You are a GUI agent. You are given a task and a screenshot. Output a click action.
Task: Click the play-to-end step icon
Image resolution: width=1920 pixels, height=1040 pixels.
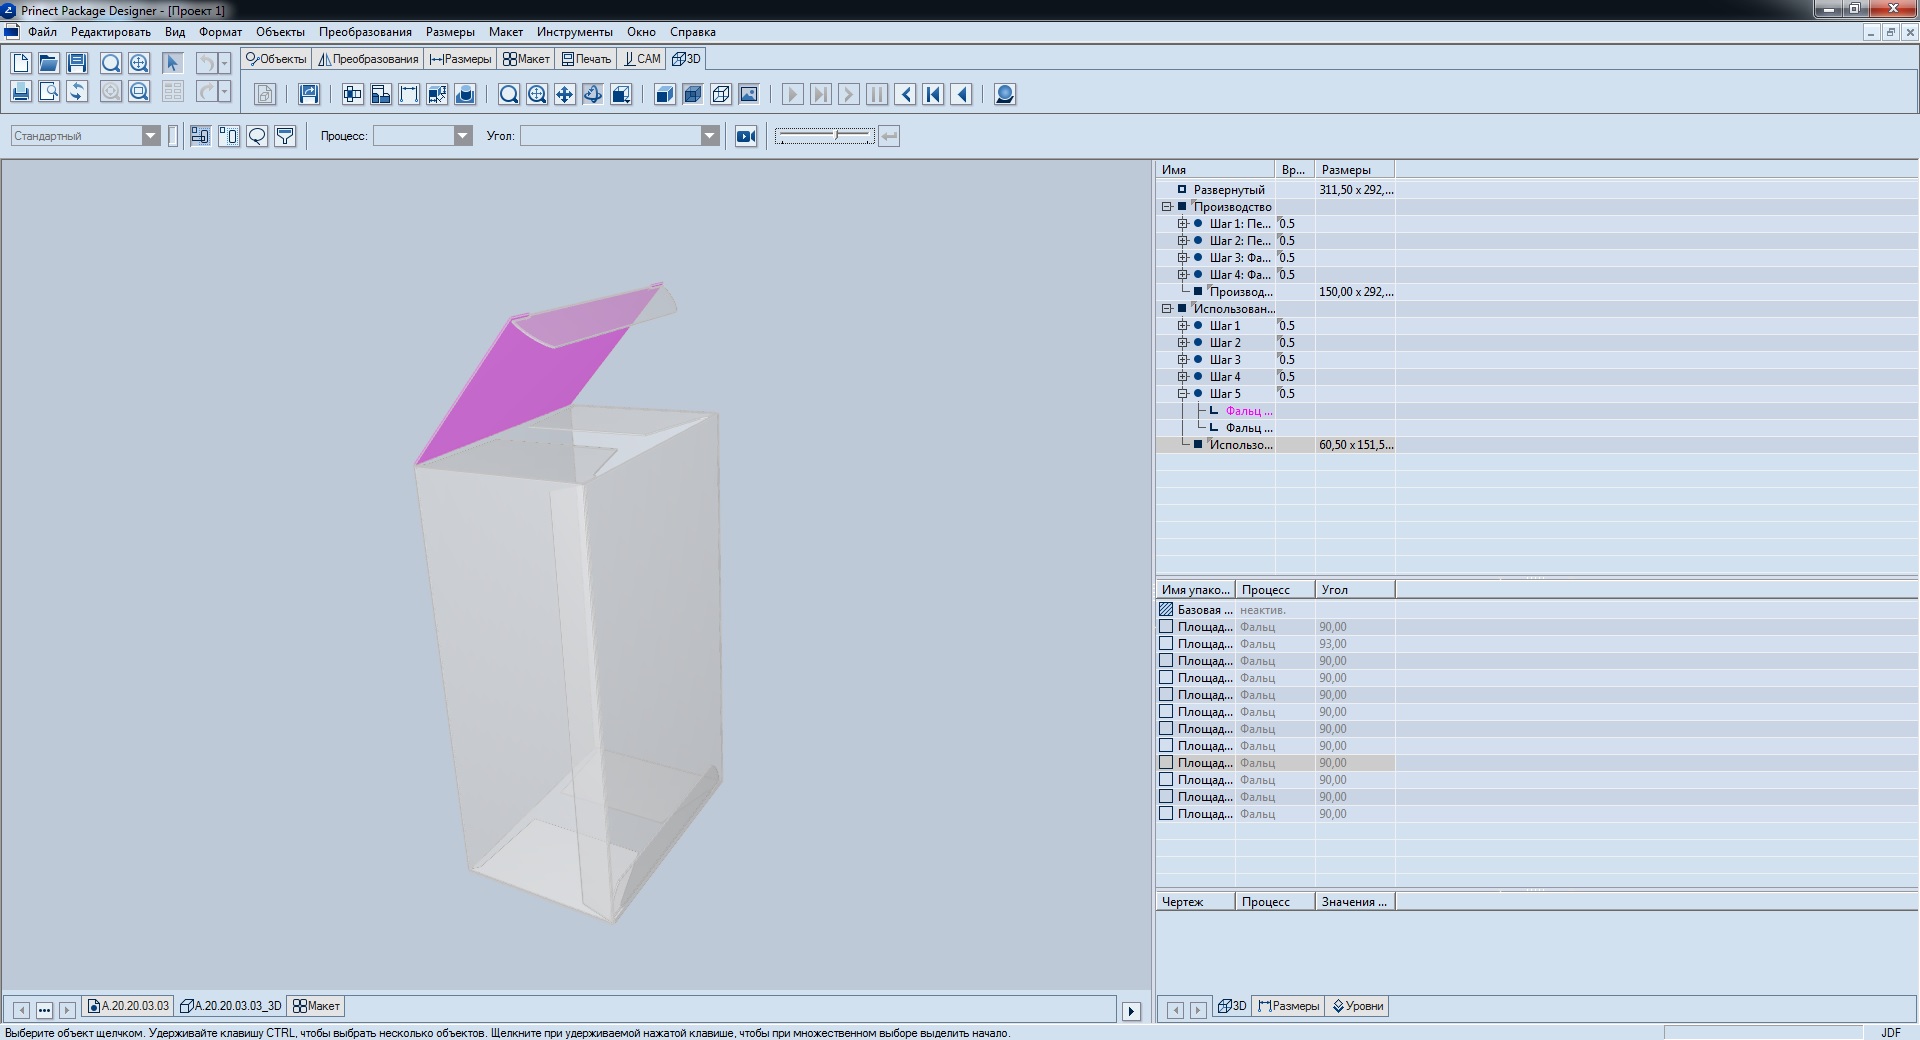pyautogui.click(x=820, y=94)
